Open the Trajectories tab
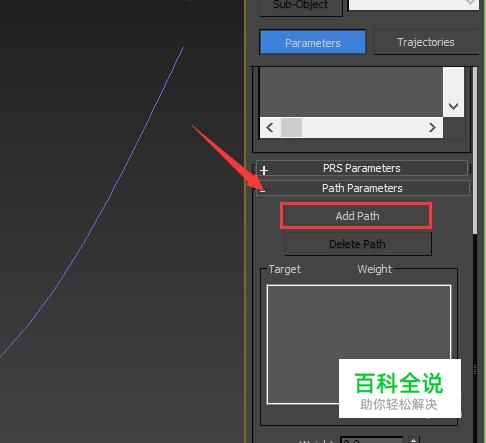 426,42
